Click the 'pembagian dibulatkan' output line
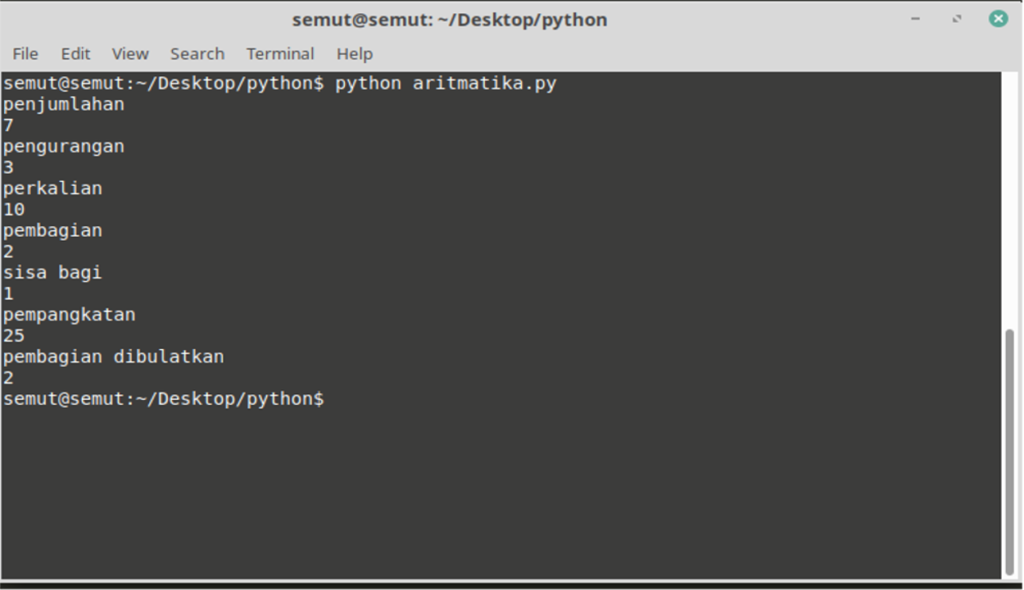 pyautogui.click(x=113, y=356)
